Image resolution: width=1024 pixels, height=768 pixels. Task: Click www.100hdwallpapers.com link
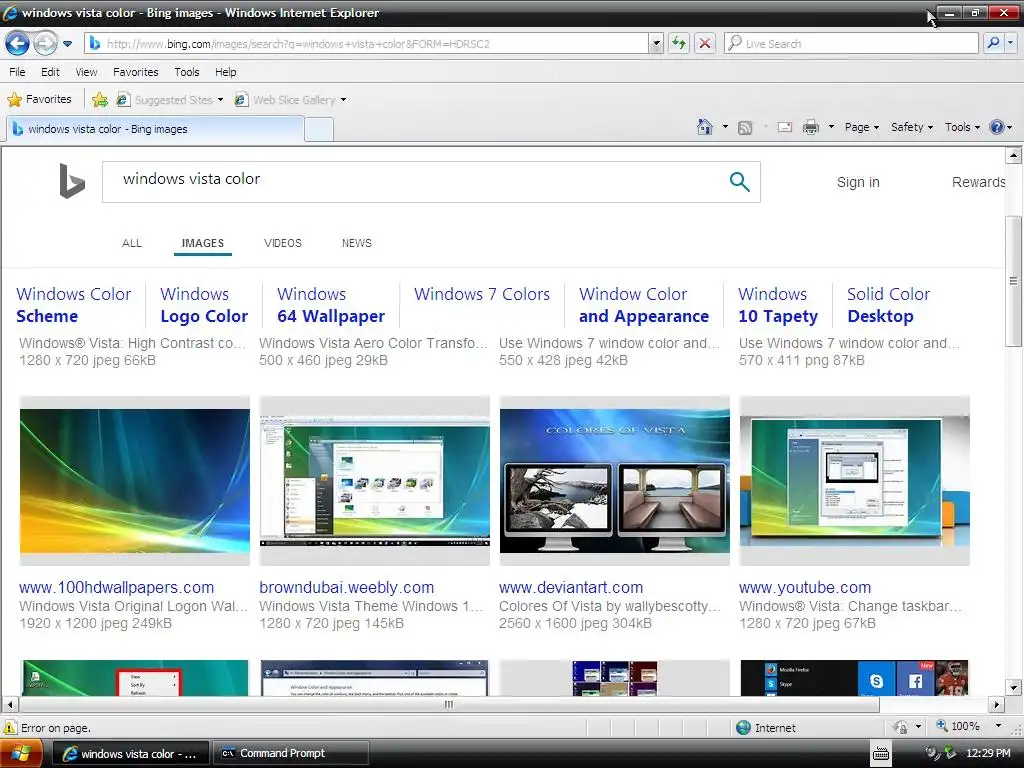(116, 587)
